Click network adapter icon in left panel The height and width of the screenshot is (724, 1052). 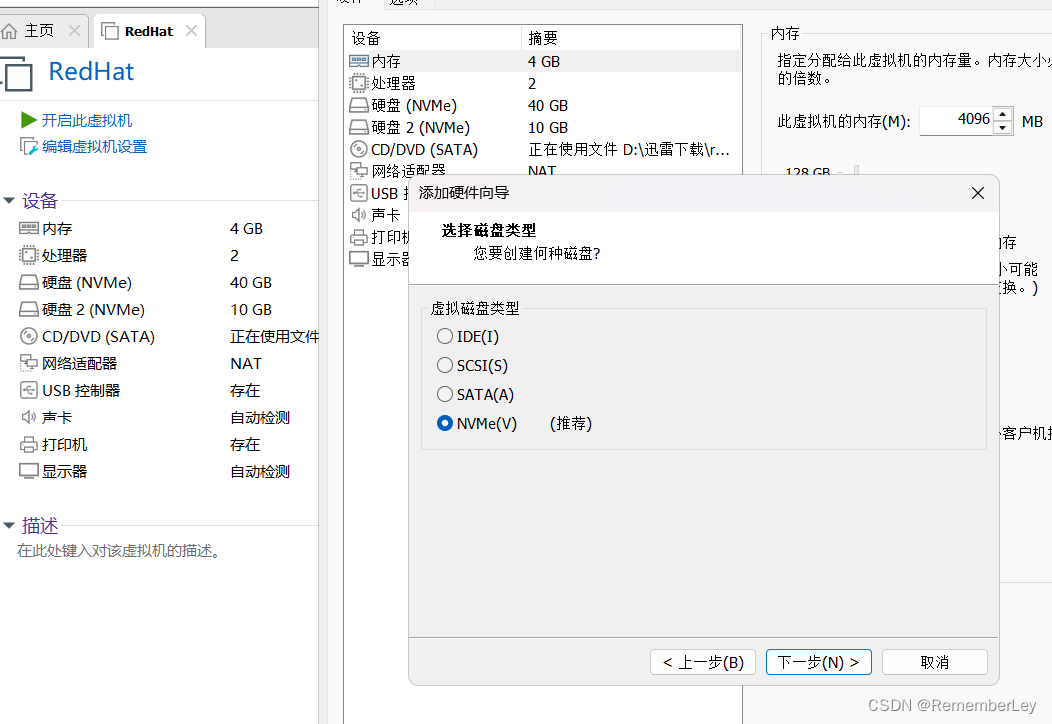tap(29, 363)
